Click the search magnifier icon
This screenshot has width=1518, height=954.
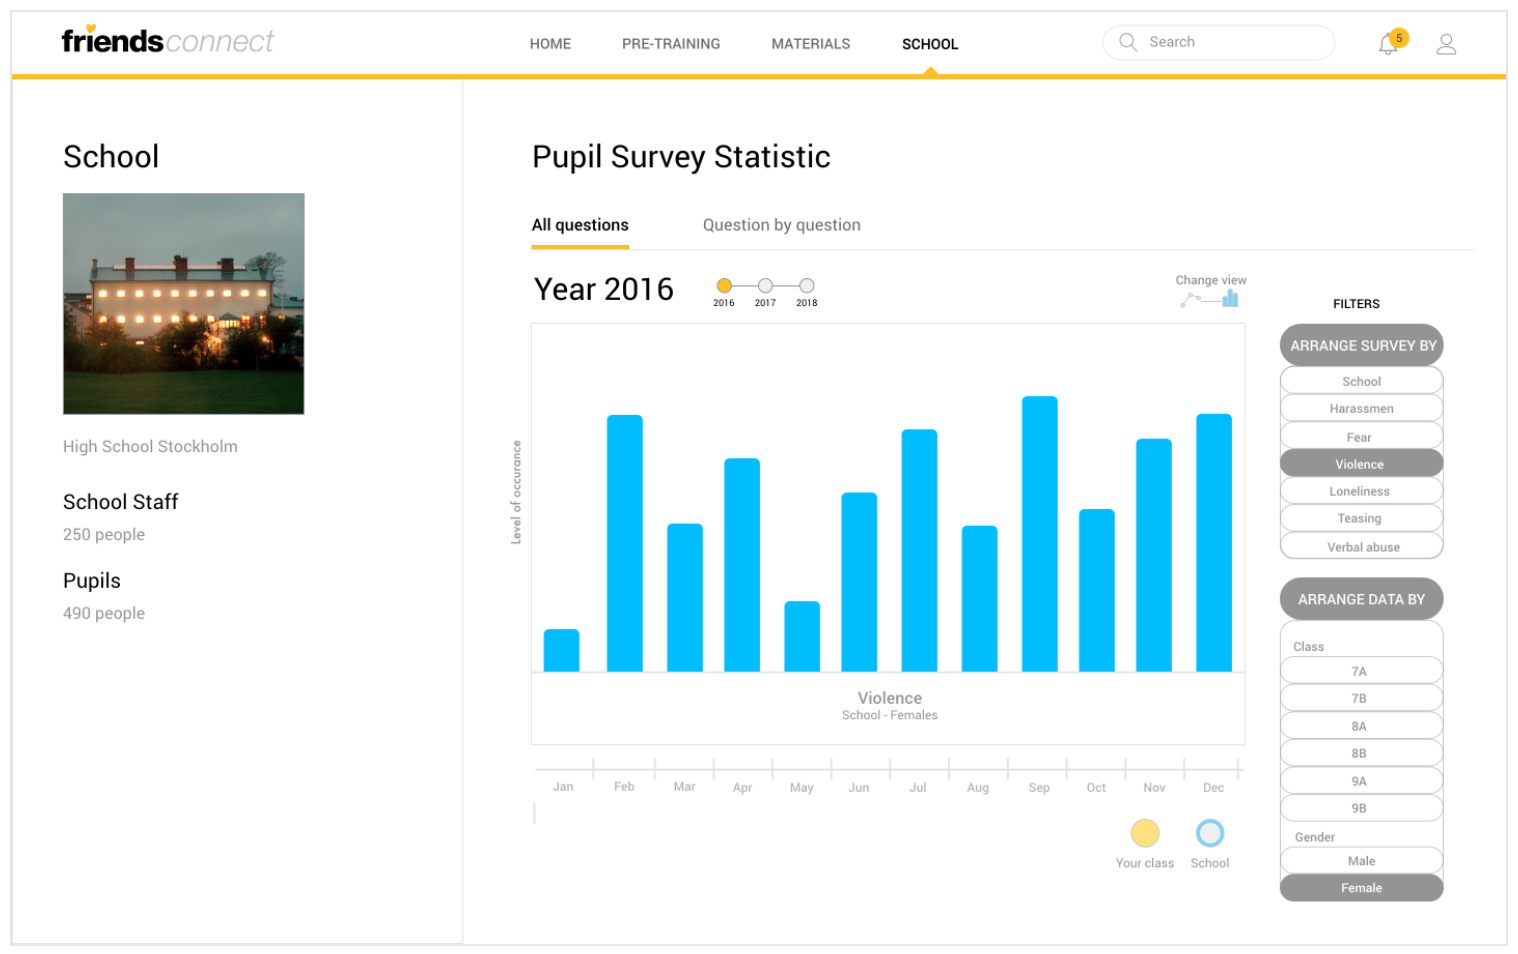1128,42
